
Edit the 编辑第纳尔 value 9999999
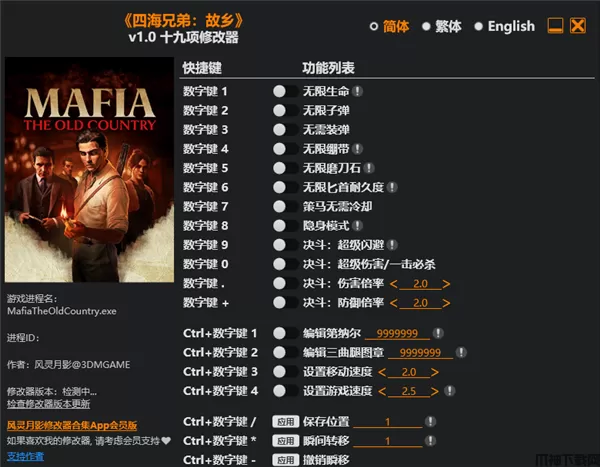pos(397,333)
